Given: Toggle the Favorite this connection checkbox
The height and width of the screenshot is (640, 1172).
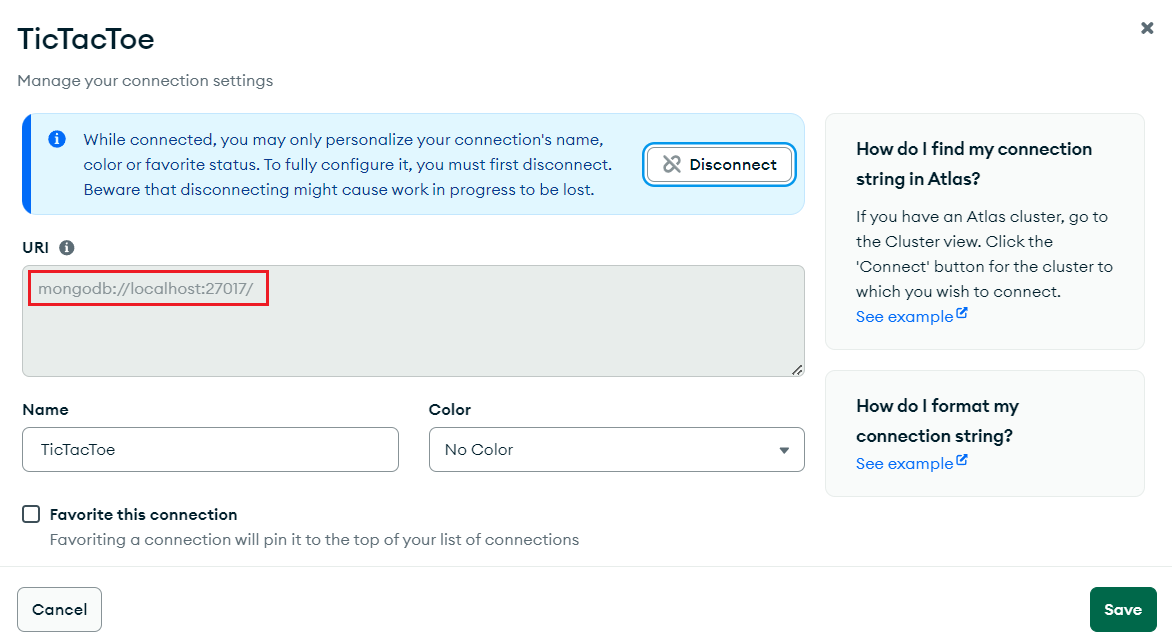Looking at the screenshot, I should [x=31, y=514].
